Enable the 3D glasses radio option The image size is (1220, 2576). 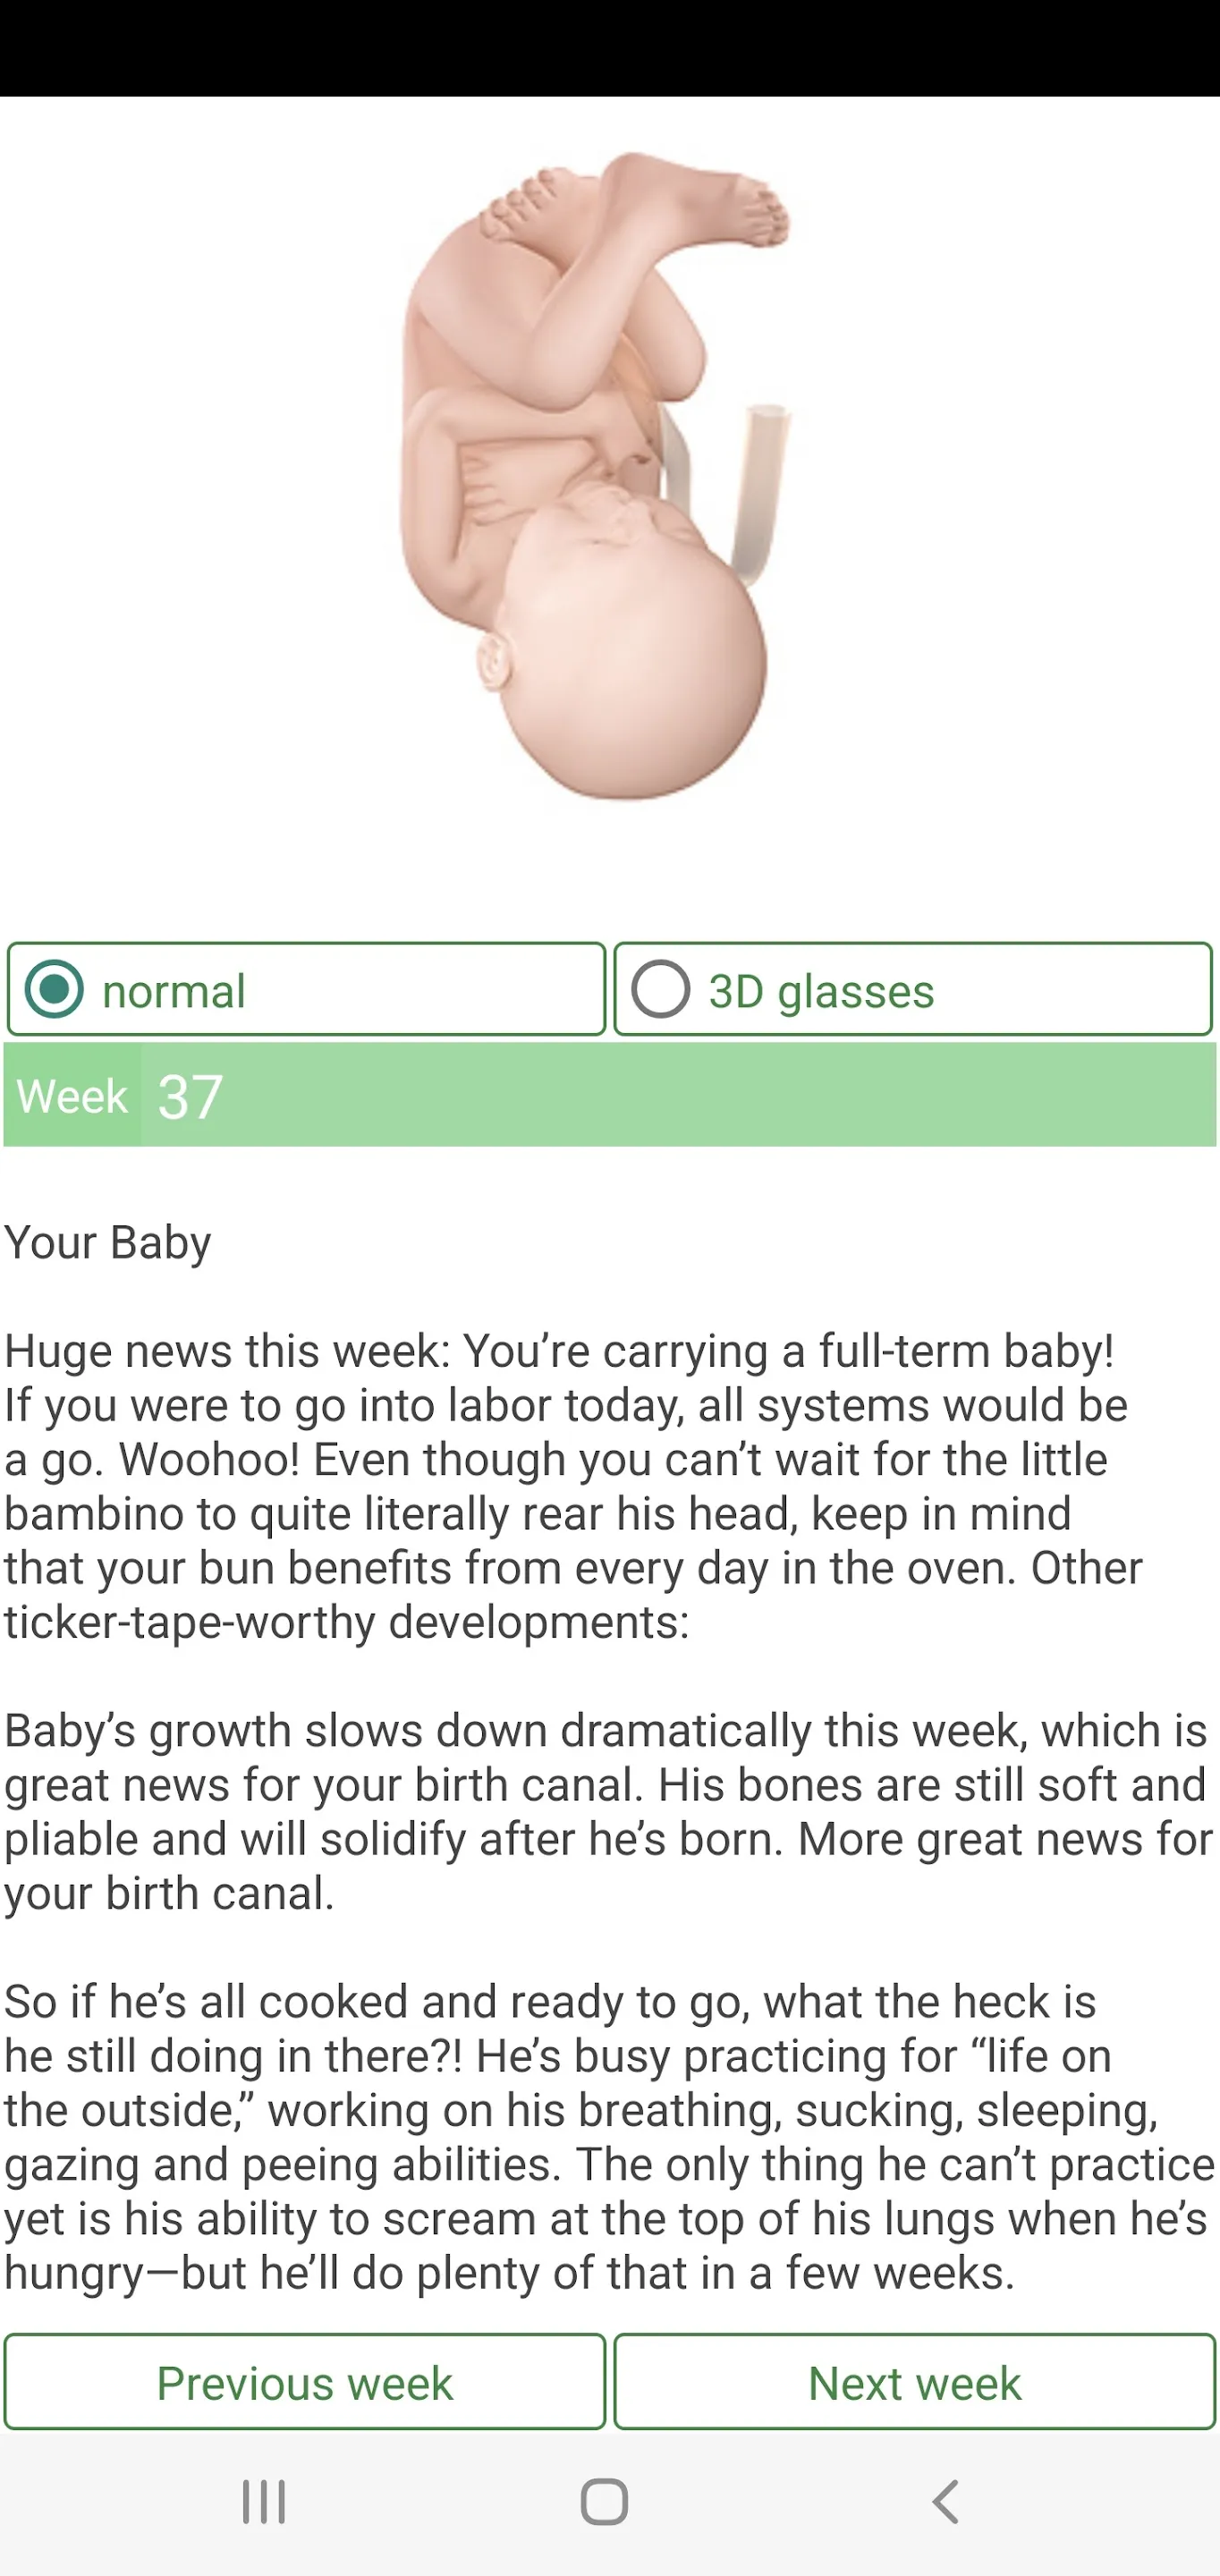point(661,989)
